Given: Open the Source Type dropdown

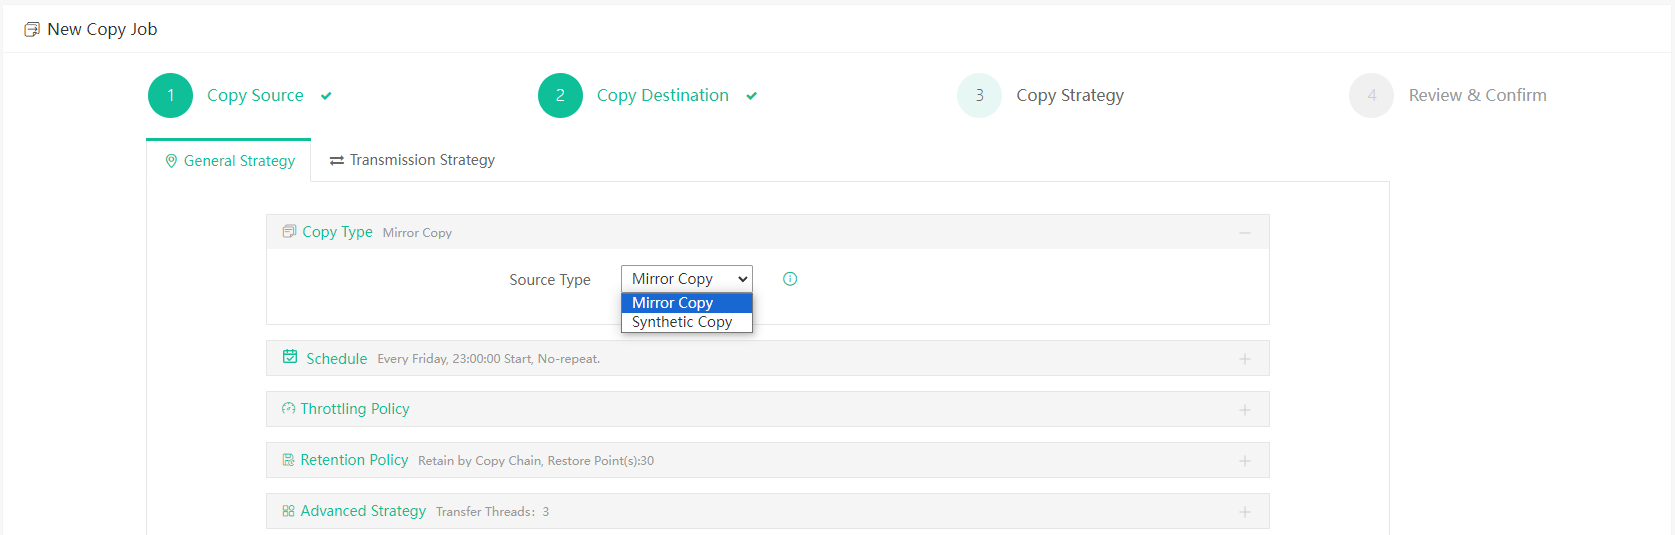Looking at the screenshot, I should click(686, 279).
